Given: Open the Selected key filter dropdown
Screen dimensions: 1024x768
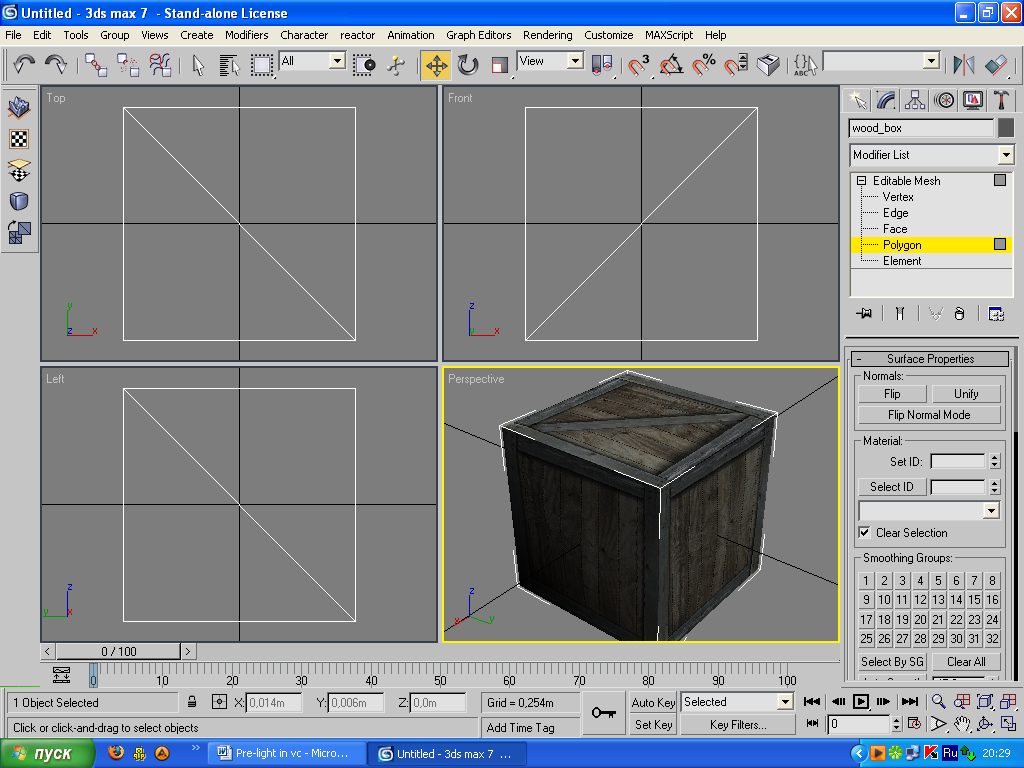Looking at the screenshot, I should pos(785,702).
